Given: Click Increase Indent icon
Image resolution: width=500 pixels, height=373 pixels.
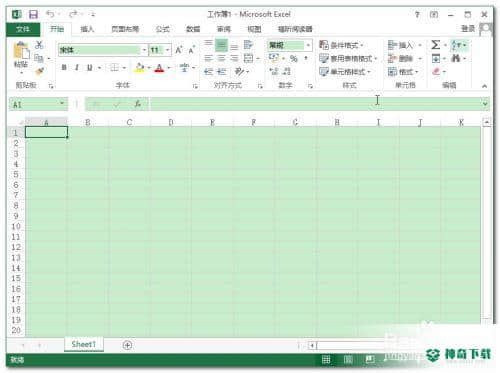Looking at the screenshot, I should click(221, 71).
